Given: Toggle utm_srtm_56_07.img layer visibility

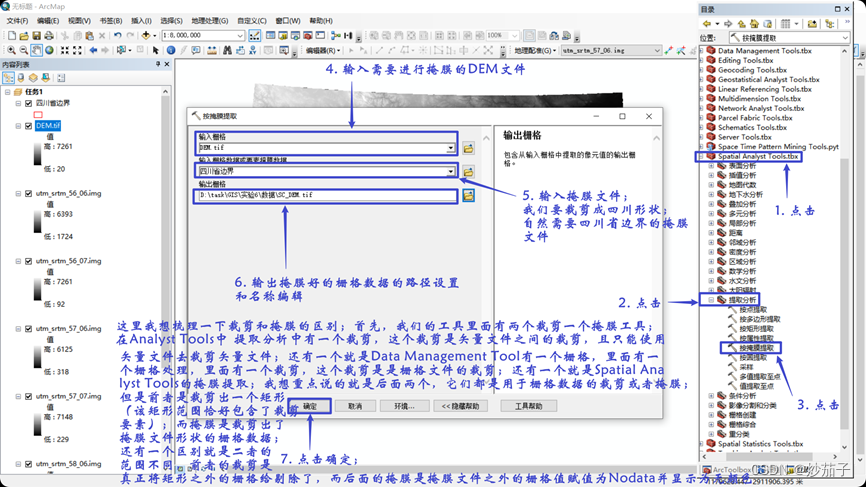Looking at the screenshot, I should 29,261.
